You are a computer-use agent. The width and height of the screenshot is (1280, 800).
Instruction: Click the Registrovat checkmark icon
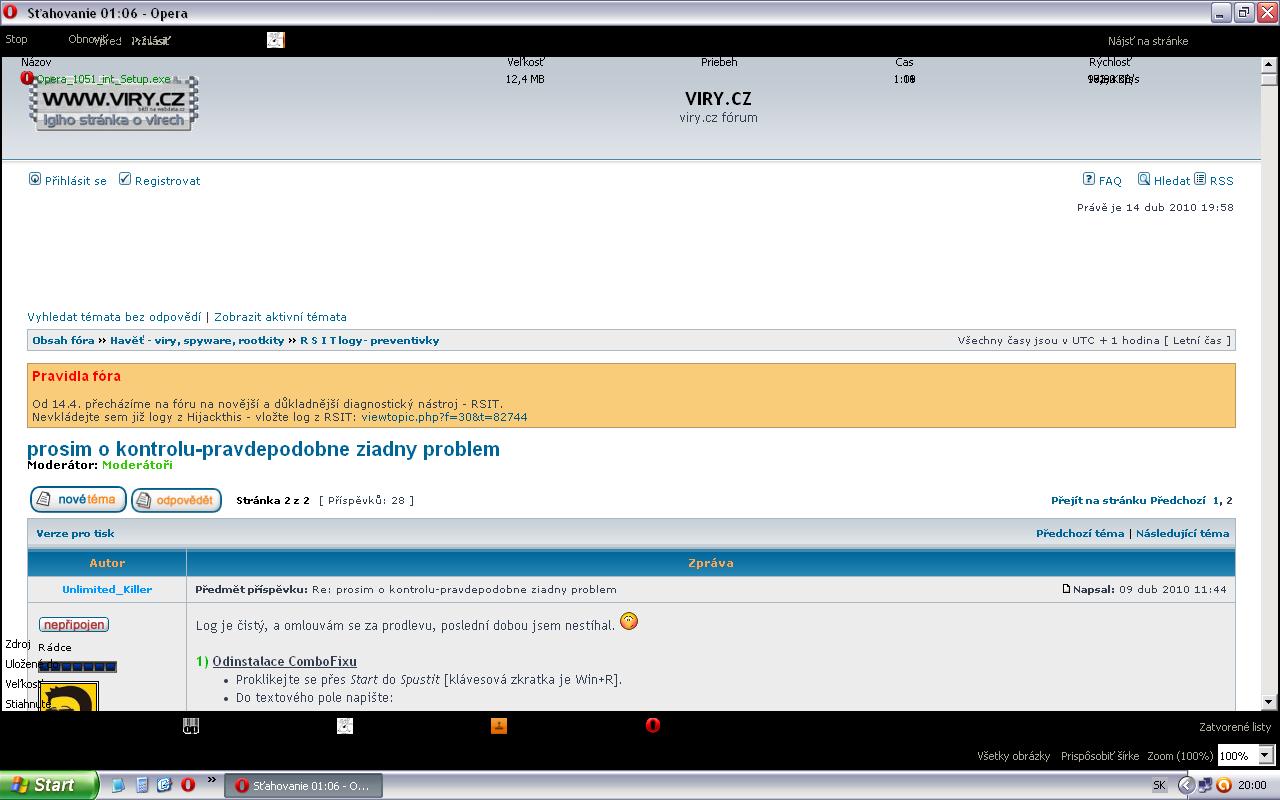coord(125,179)
